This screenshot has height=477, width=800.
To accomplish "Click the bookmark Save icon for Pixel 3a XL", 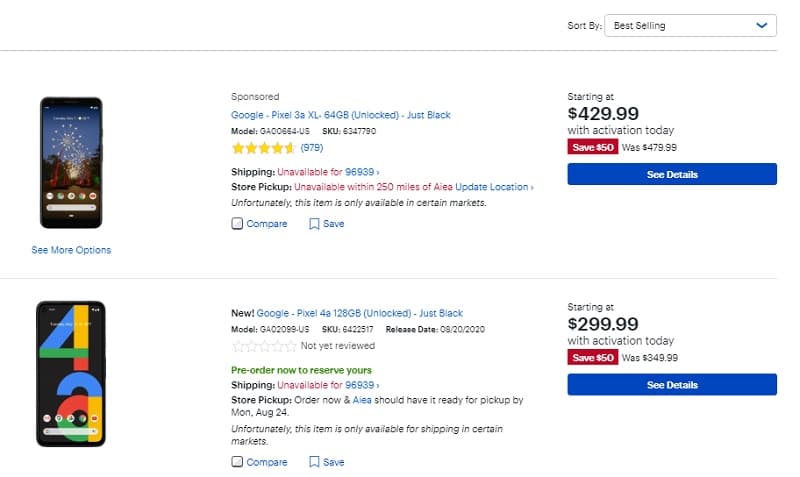I will click(314, 224).
